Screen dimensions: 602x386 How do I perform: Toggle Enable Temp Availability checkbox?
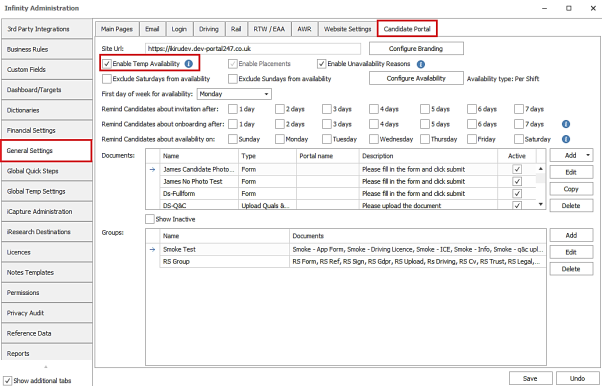click(107, 64)
